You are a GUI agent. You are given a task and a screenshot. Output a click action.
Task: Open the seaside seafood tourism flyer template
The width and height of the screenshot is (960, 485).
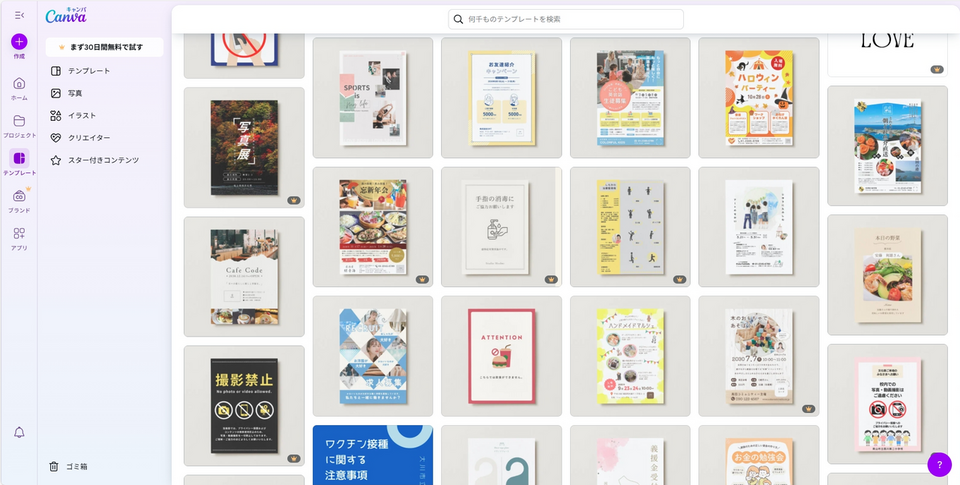pos(887,146)
